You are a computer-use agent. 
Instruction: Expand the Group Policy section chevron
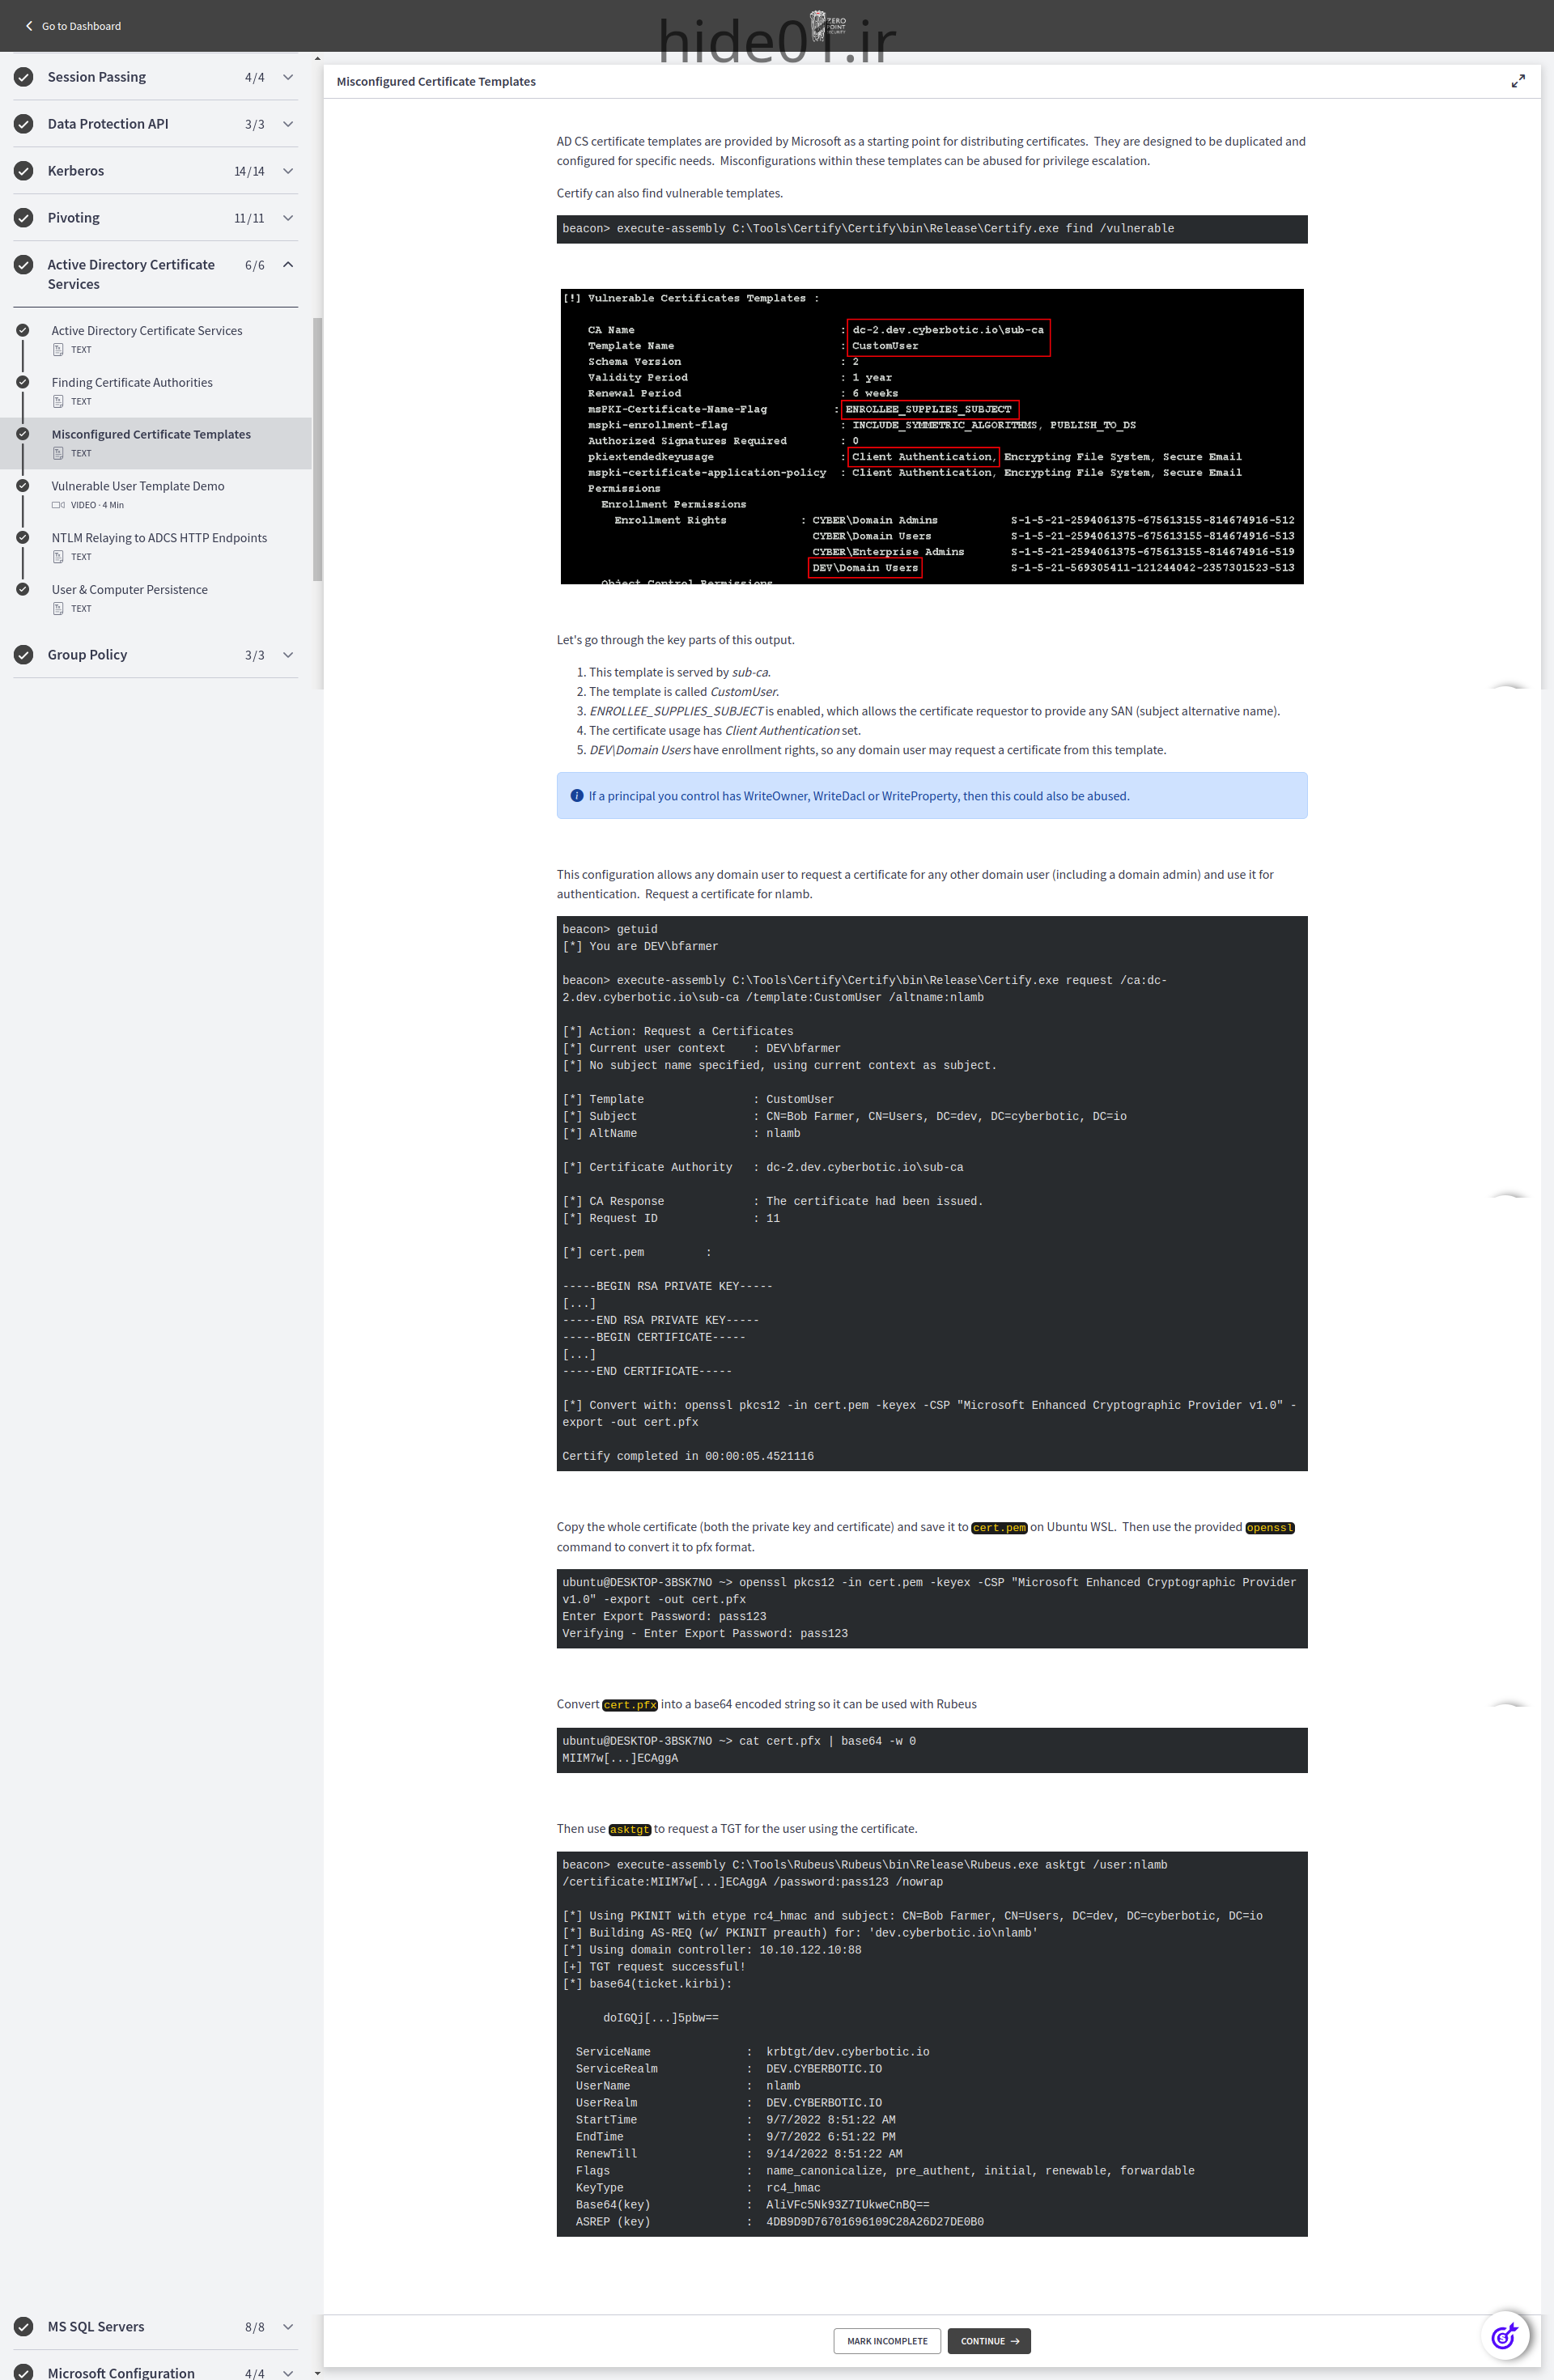(288, 655)
